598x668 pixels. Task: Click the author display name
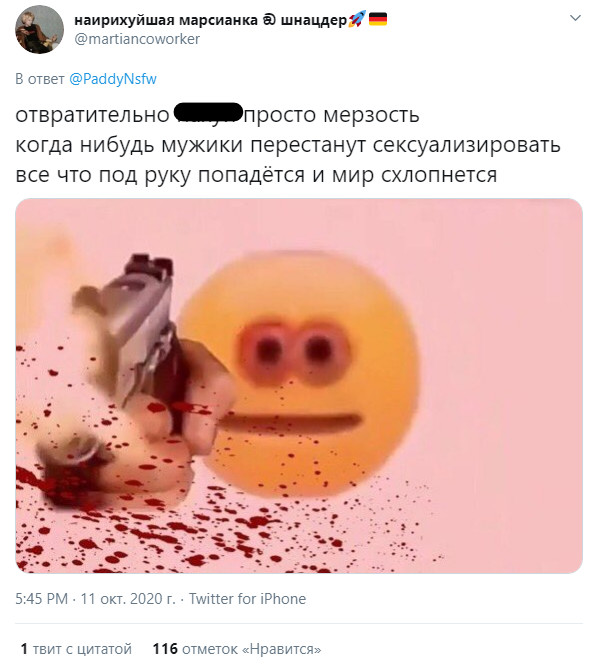coord(210,20)
